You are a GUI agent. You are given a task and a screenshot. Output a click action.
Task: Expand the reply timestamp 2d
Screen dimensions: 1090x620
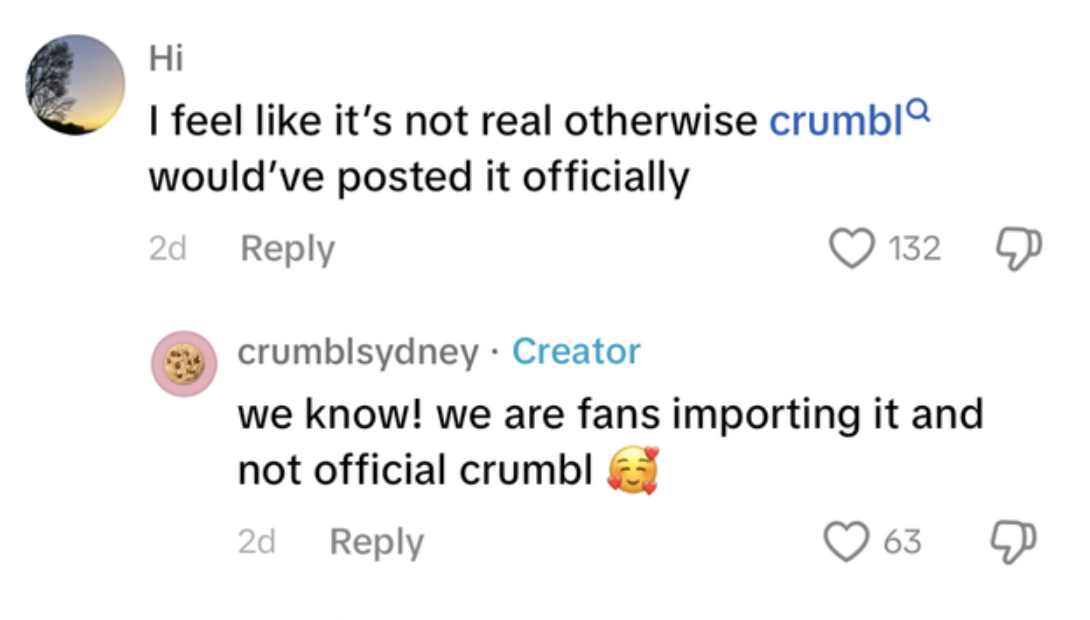click(x=258, y=541)
